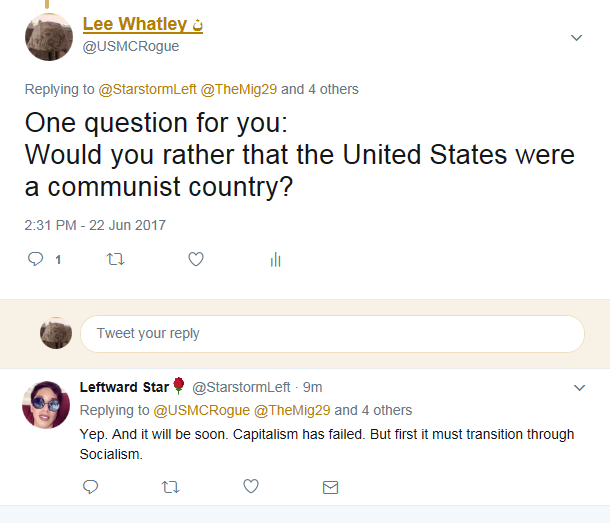Open Lee Whatley's large profile picture
This screenshot has height=523, width=610.
tap(49, 37)
